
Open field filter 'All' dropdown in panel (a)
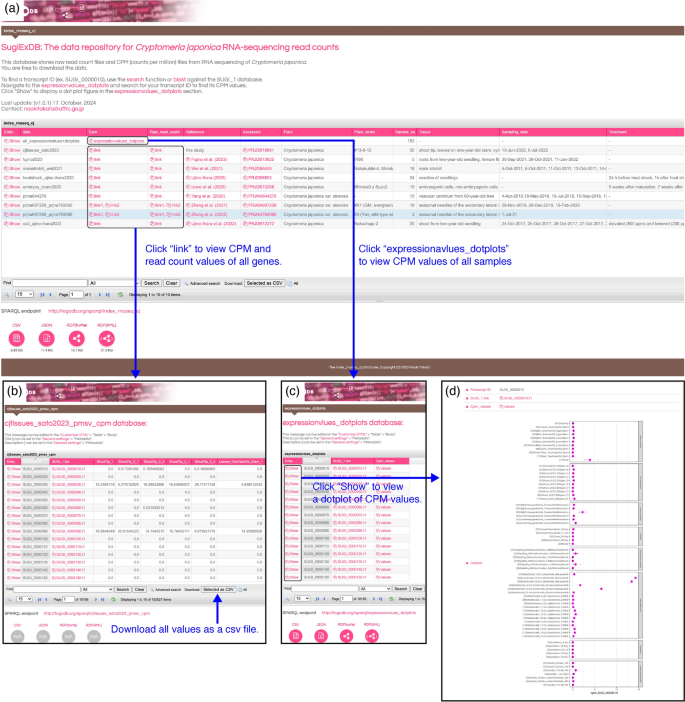click(x=114, y=283)
